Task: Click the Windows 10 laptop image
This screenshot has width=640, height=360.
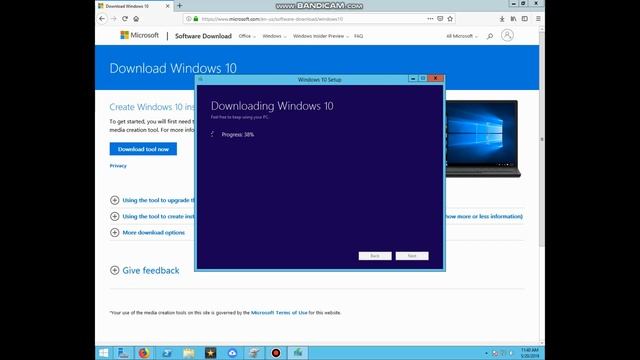Action: tap(483, 139)
